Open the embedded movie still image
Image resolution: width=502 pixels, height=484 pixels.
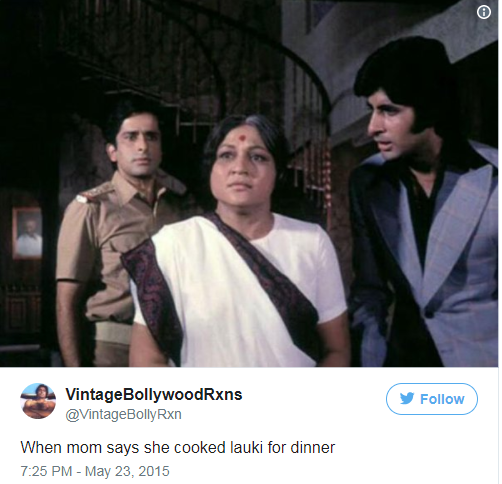[x=249, y=183]
